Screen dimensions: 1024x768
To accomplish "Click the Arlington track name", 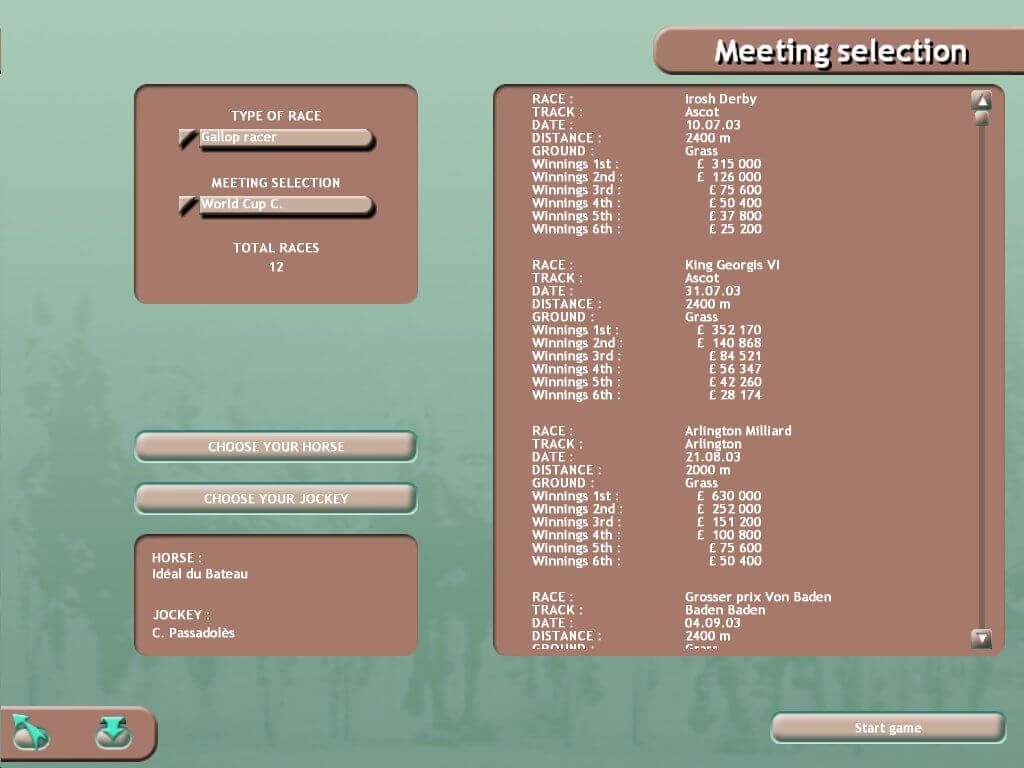I will coord(713,444).
